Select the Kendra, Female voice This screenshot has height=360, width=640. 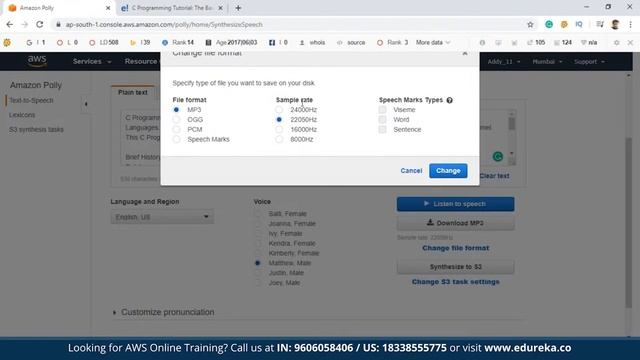(x=258, y=244)
